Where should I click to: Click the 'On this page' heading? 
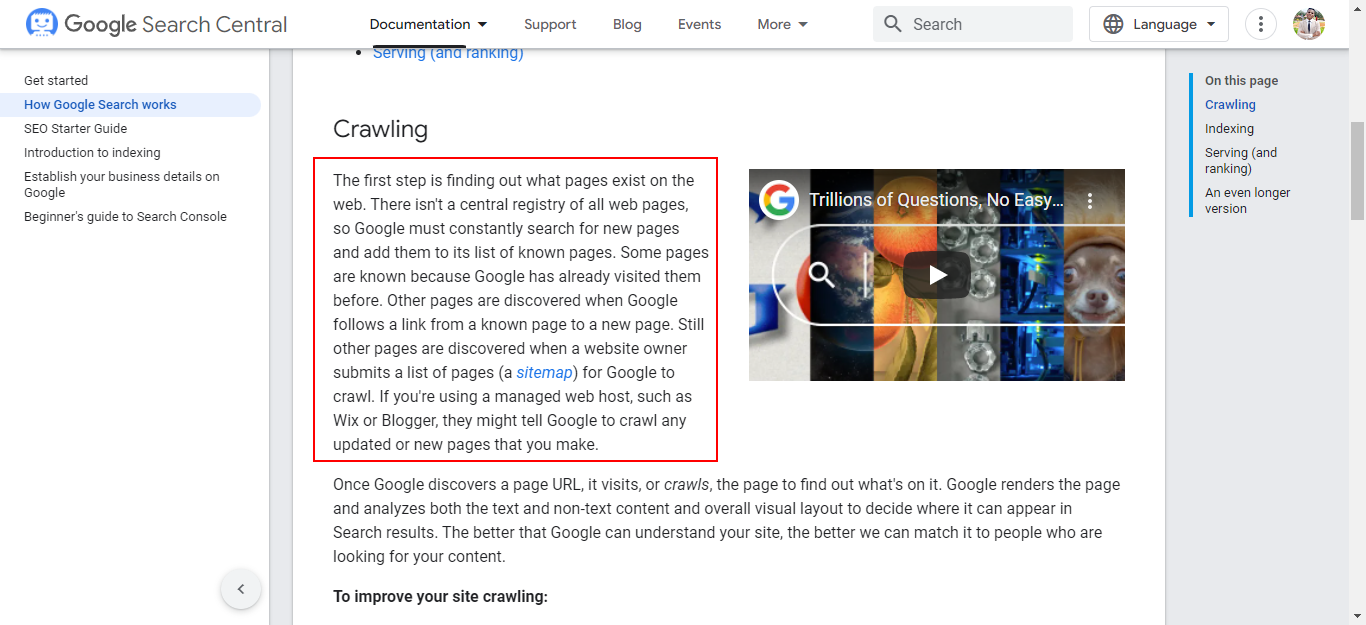pos(1241,80)
